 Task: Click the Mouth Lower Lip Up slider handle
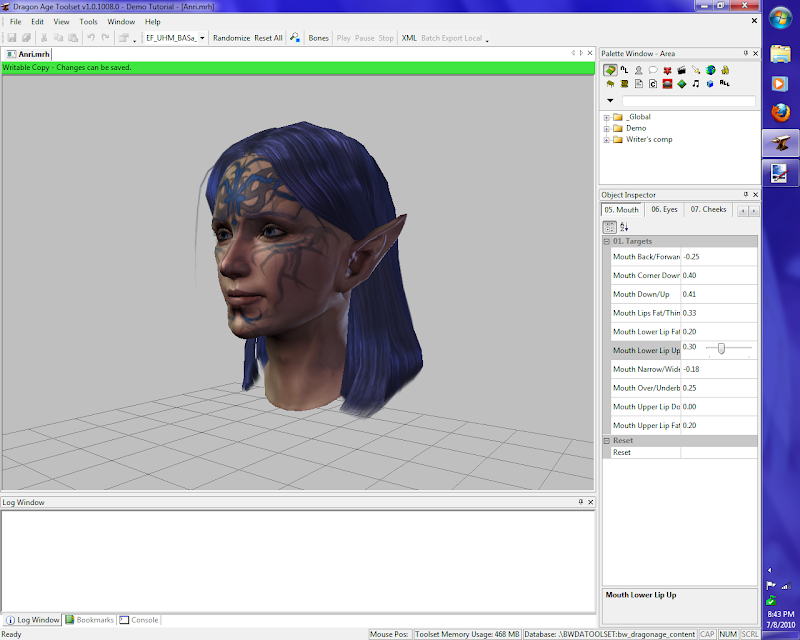[720, 348]
